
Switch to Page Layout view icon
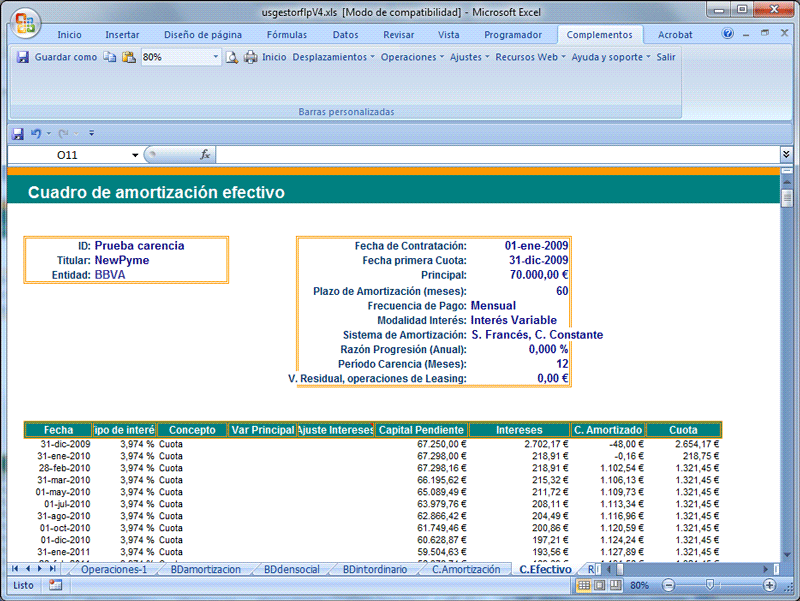[600, 585]
